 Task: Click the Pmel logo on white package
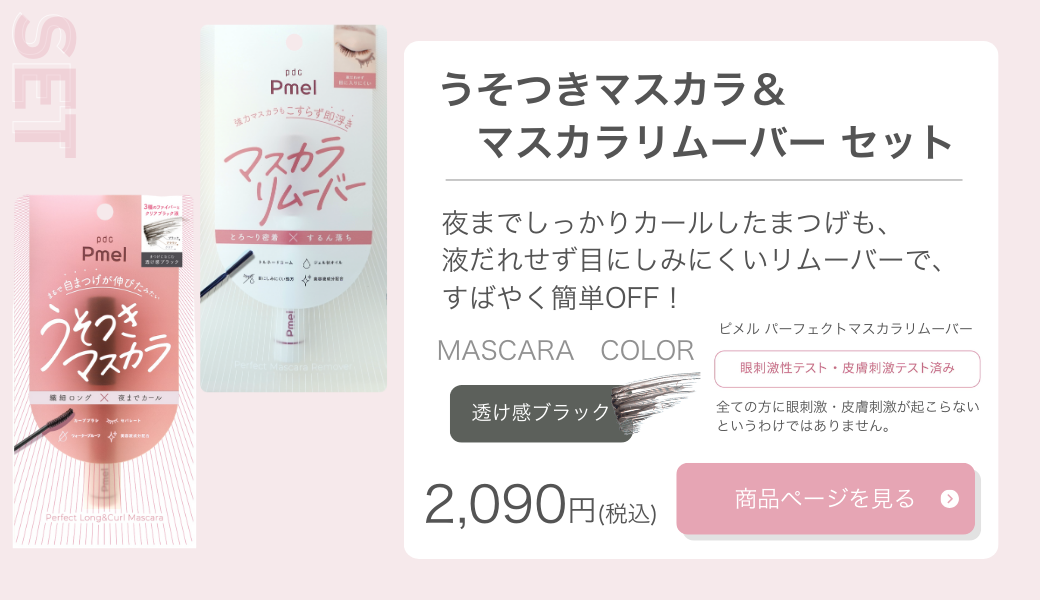tap(293, 83)
